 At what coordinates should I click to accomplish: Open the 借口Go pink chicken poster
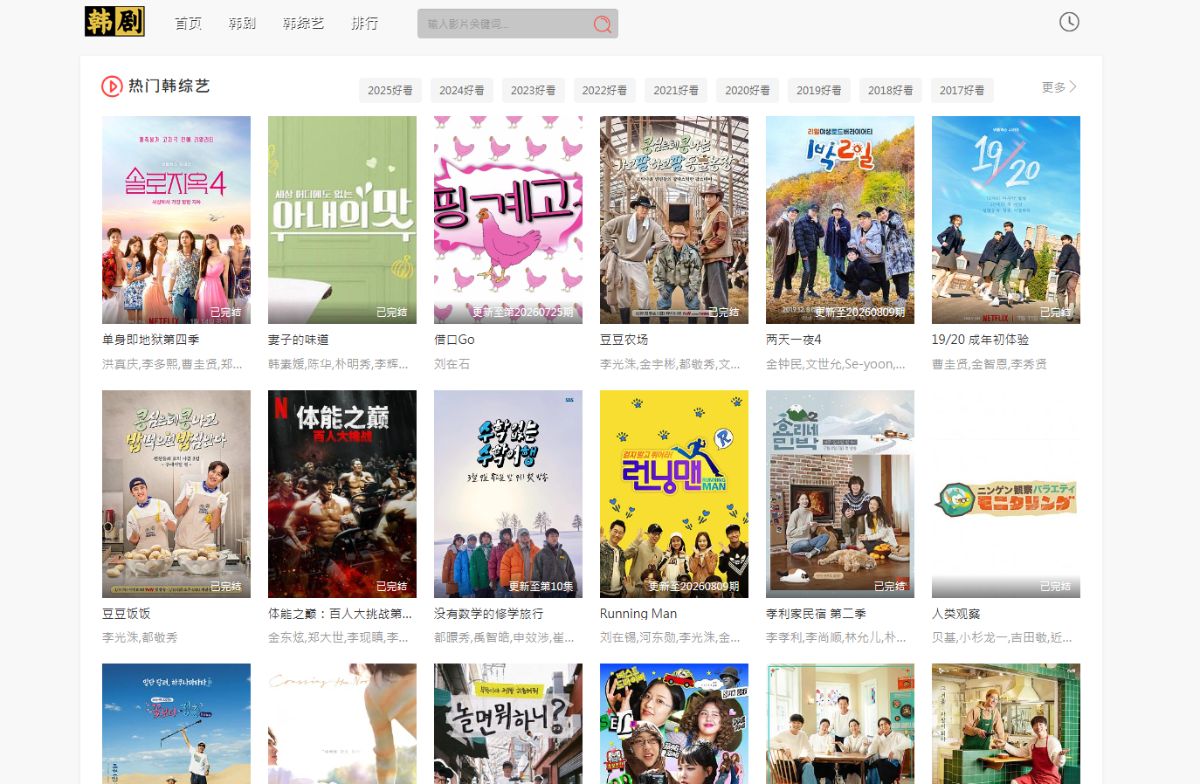[x=508, y=219]
